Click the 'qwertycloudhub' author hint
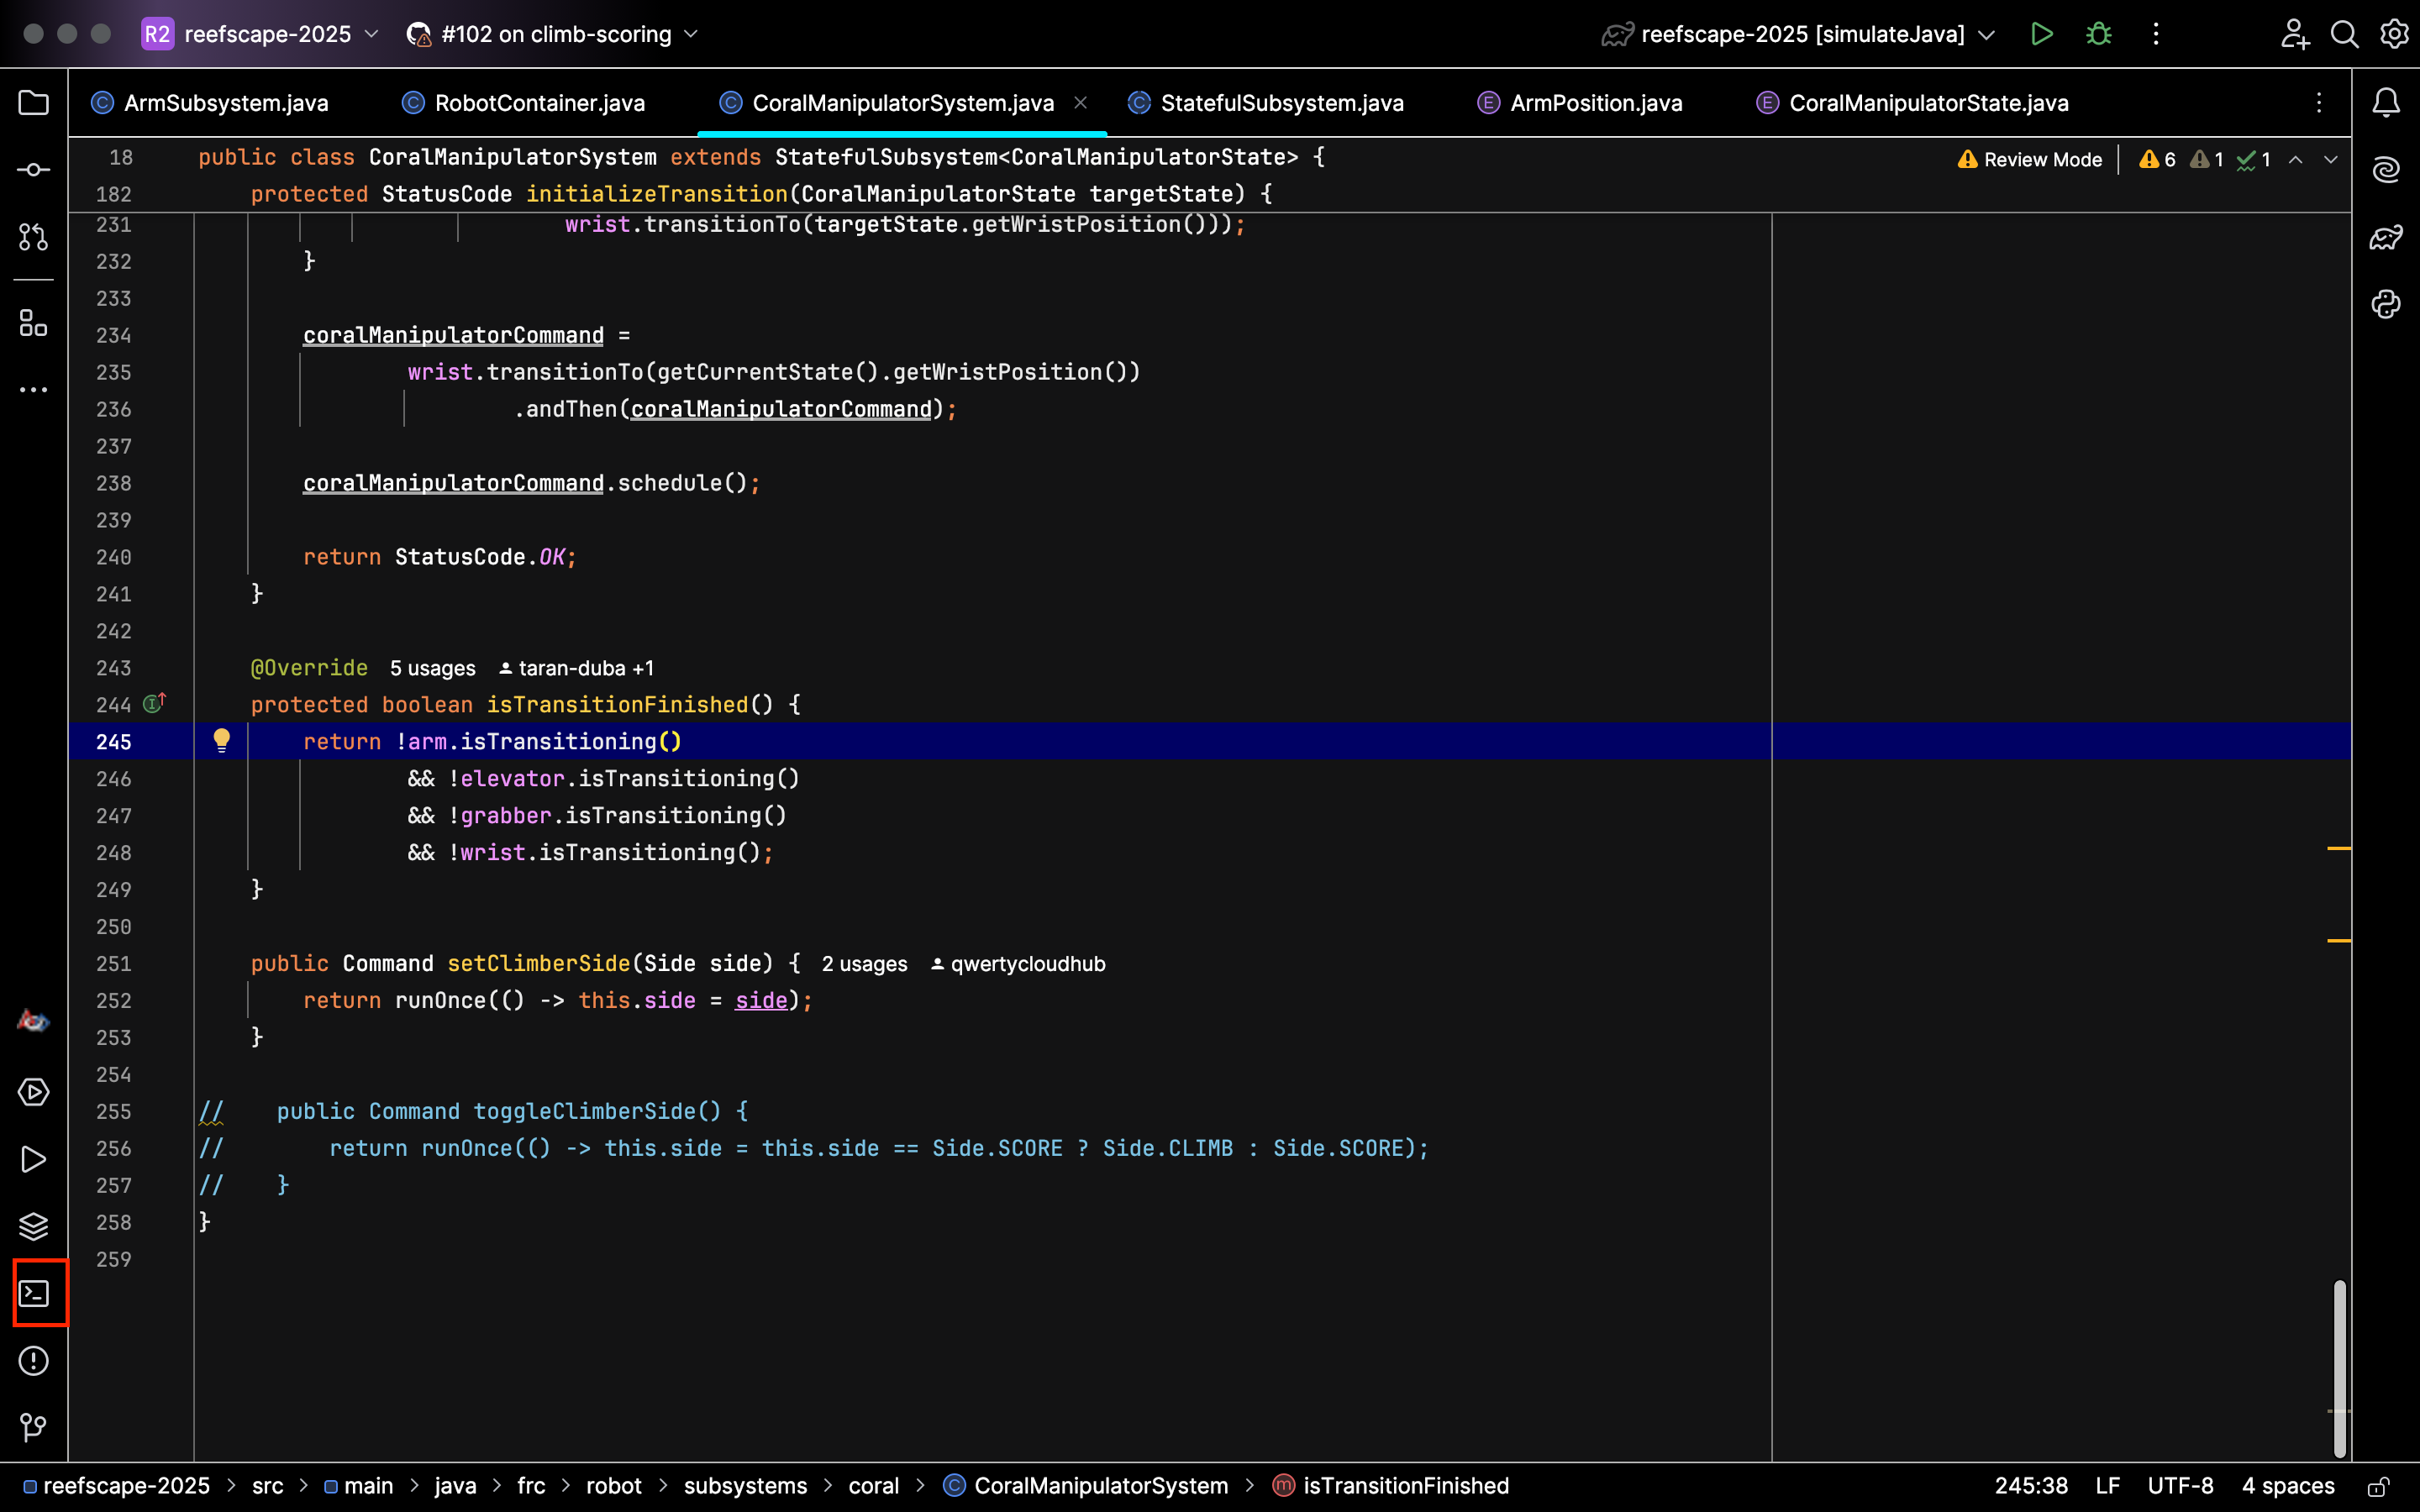This screenshot has height=1512, width=2420. (1018, 964)
